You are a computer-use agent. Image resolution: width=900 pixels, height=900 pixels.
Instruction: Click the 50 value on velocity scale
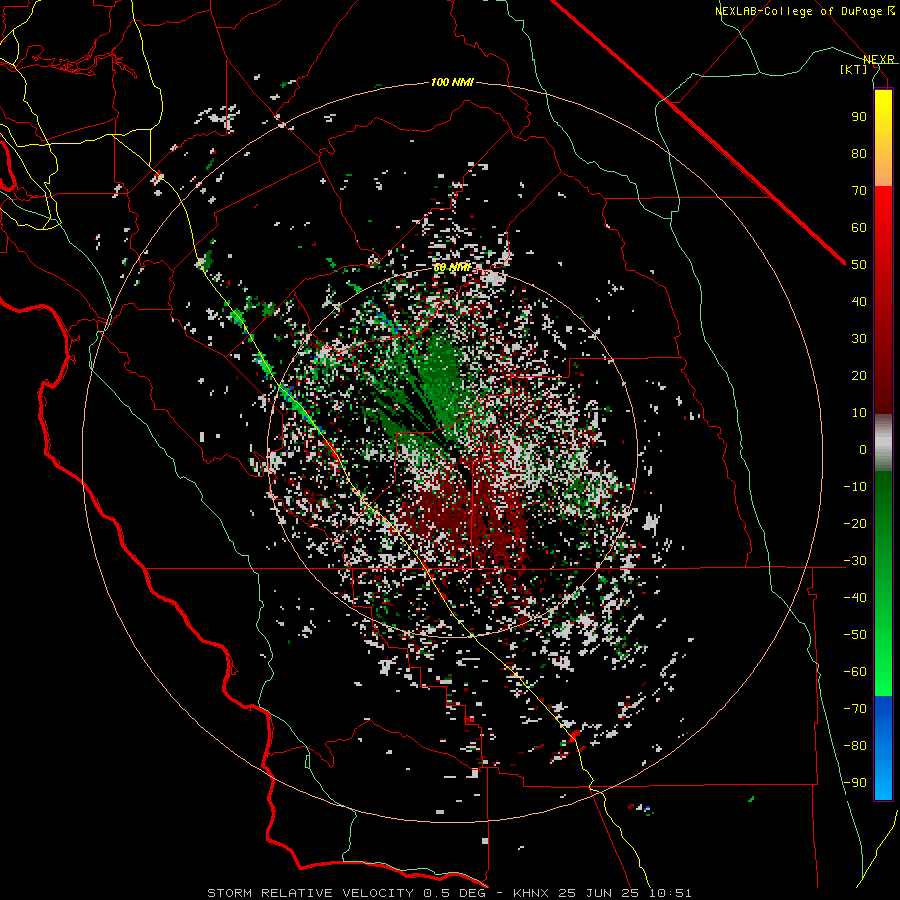(859, 265)
